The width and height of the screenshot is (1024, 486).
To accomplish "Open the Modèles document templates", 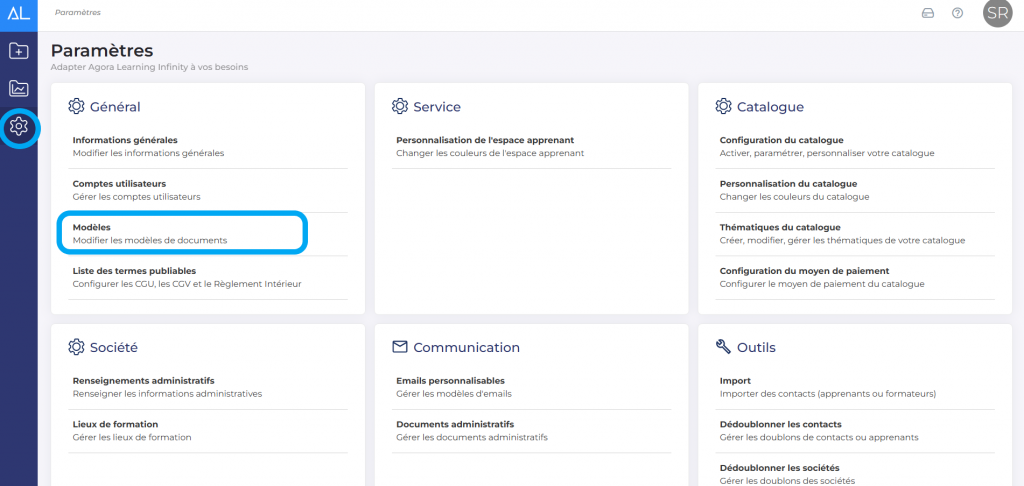I will 92,227.
